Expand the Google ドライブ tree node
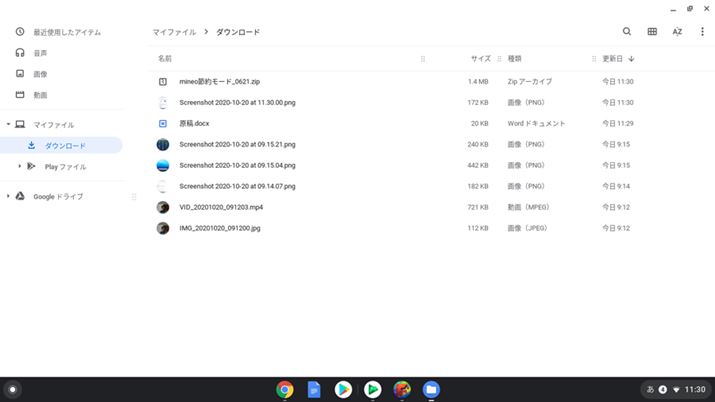 (x=8, y=196)
